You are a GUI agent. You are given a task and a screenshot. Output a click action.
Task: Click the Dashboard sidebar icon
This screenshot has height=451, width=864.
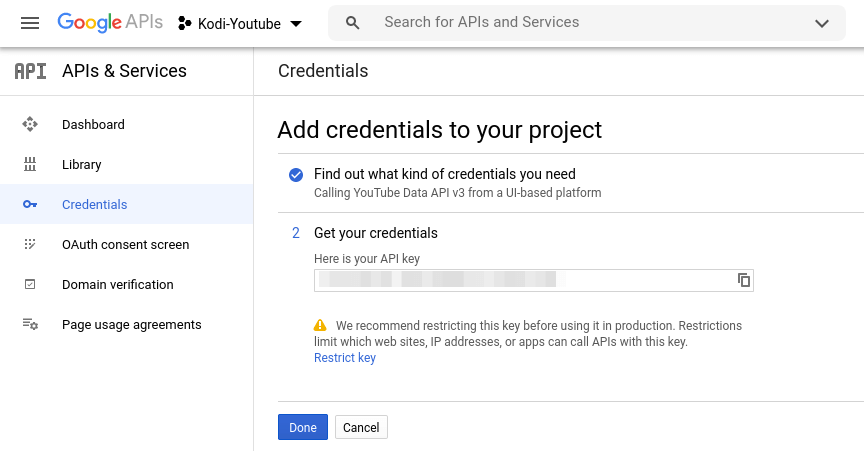coord(30,125)
